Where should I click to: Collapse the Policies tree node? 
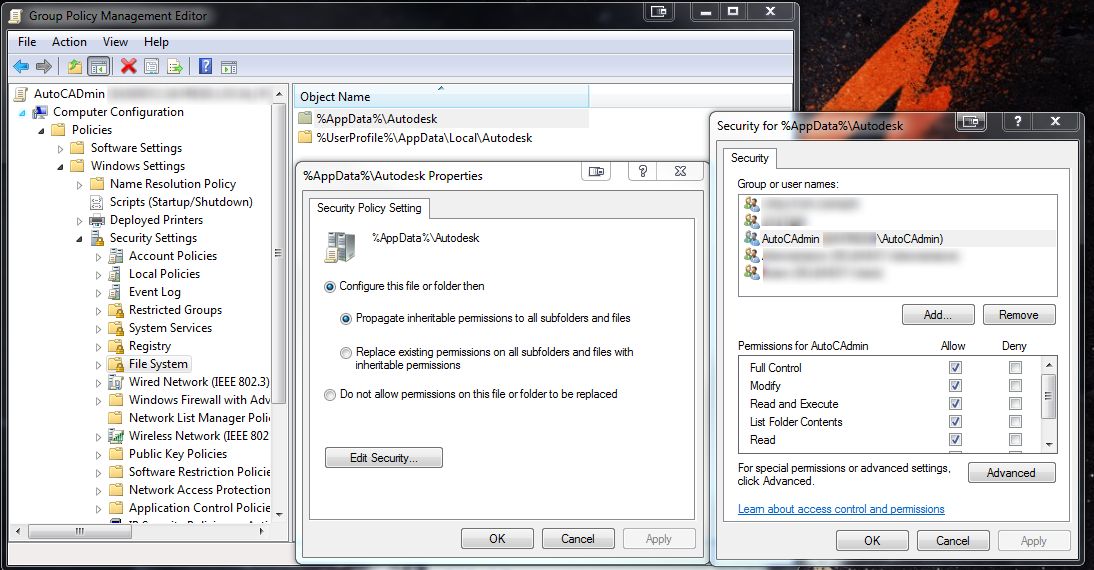click(40, 130)
